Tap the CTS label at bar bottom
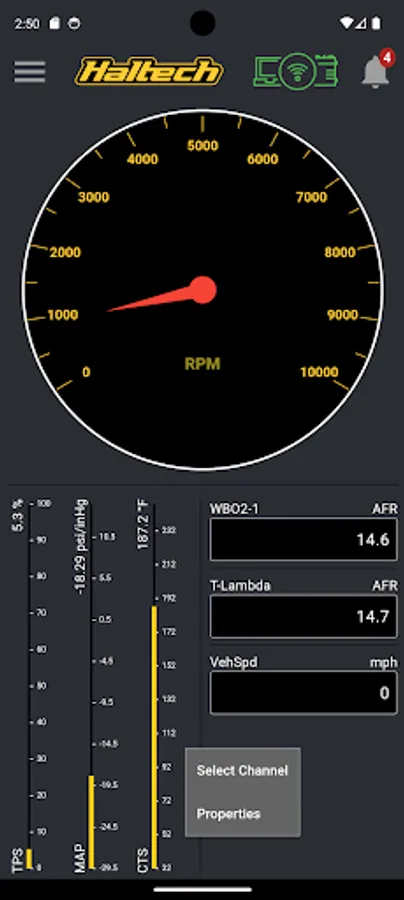 click(142, 859)
